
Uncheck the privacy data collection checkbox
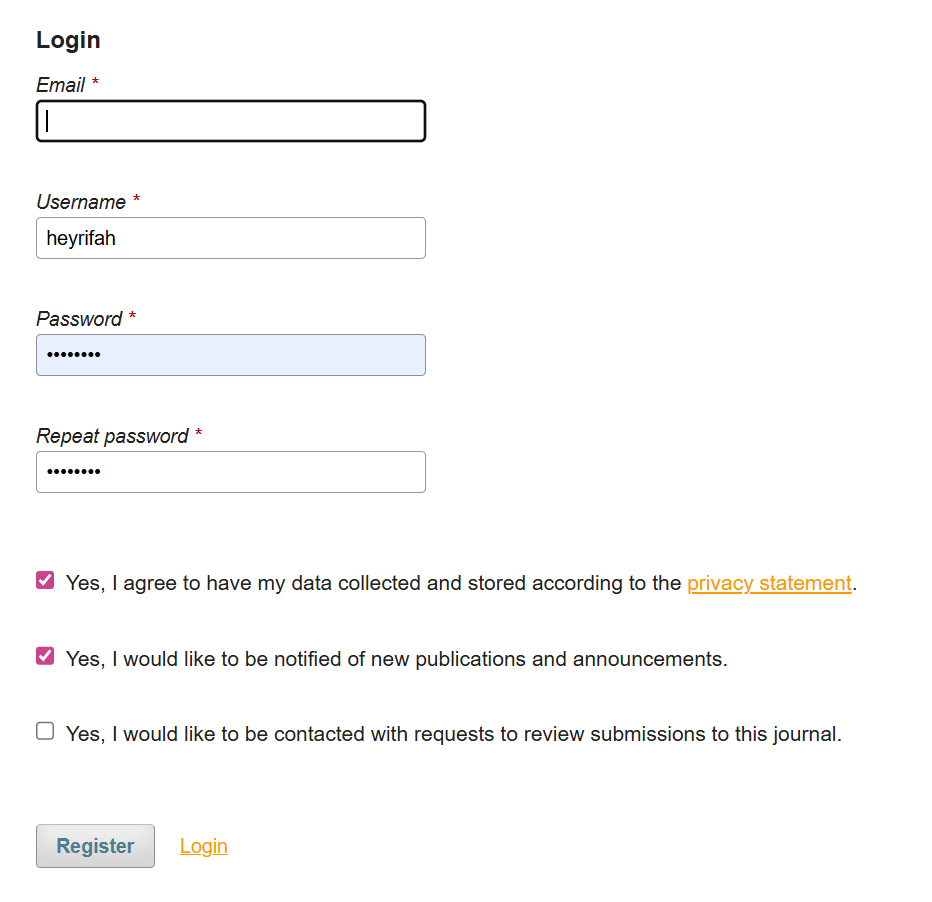point(45,581)
